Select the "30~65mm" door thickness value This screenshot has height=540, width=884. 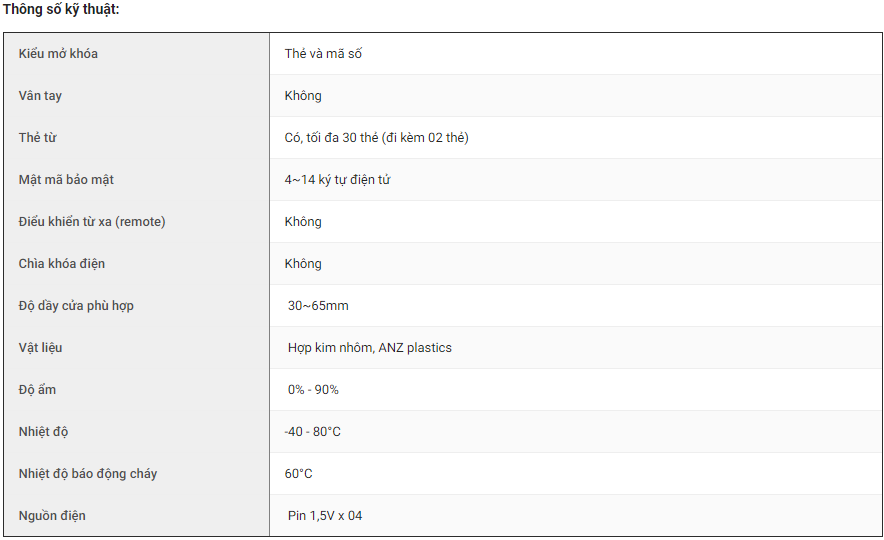(x=318, y=306)
